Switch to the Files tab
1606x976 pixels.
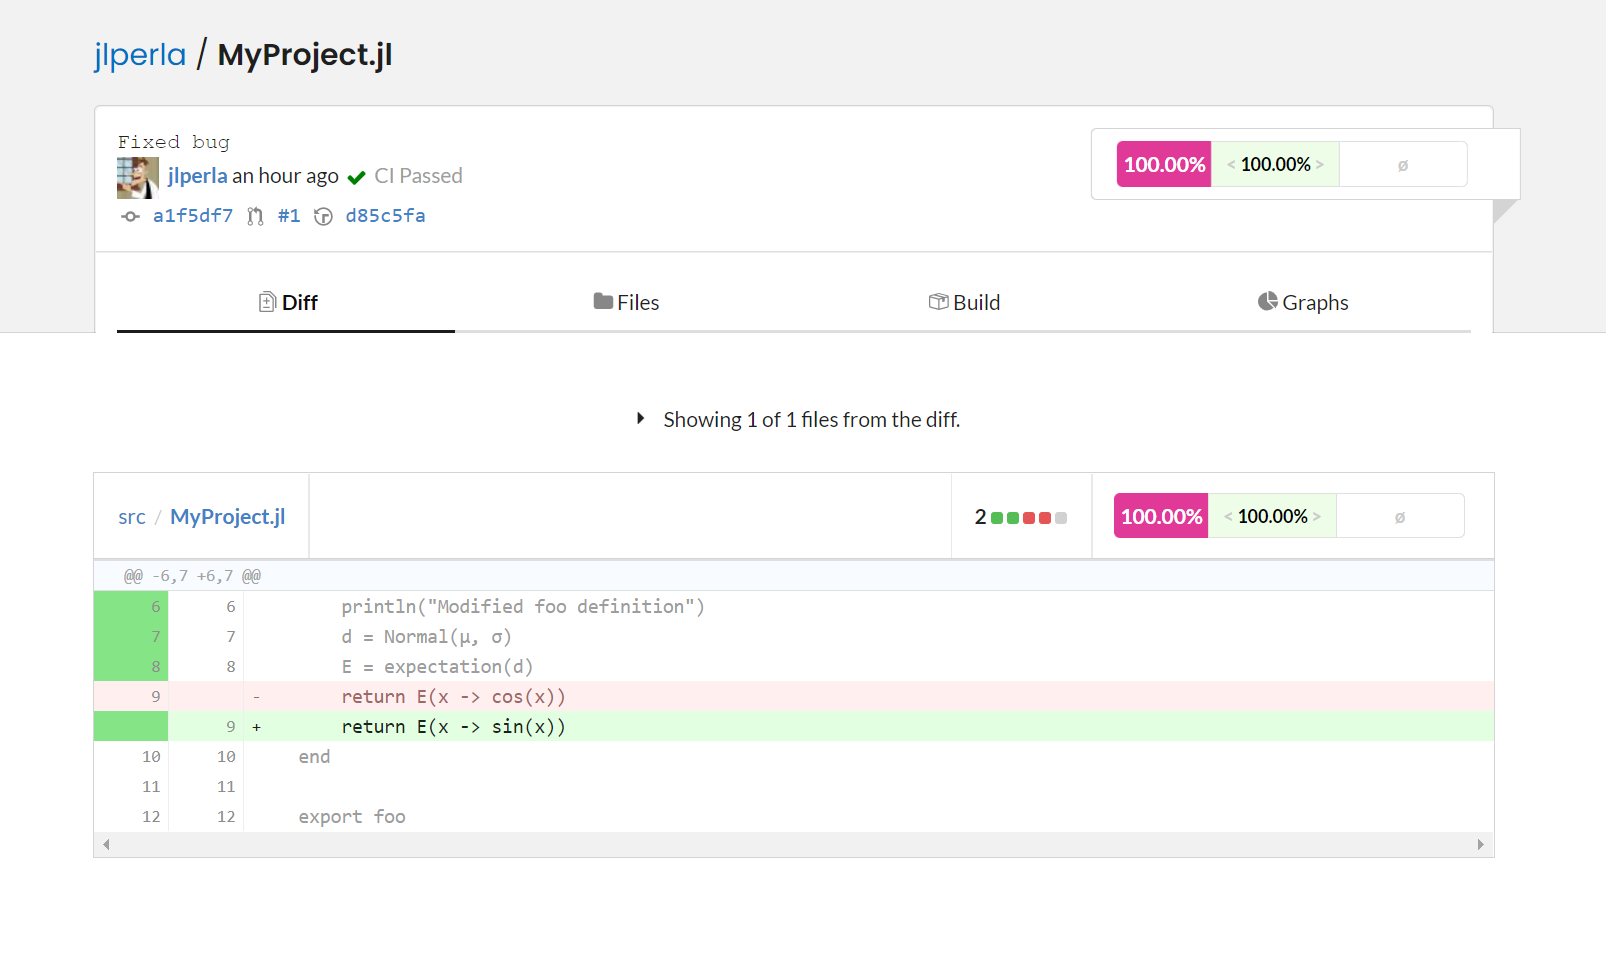(x=626, y=302)
